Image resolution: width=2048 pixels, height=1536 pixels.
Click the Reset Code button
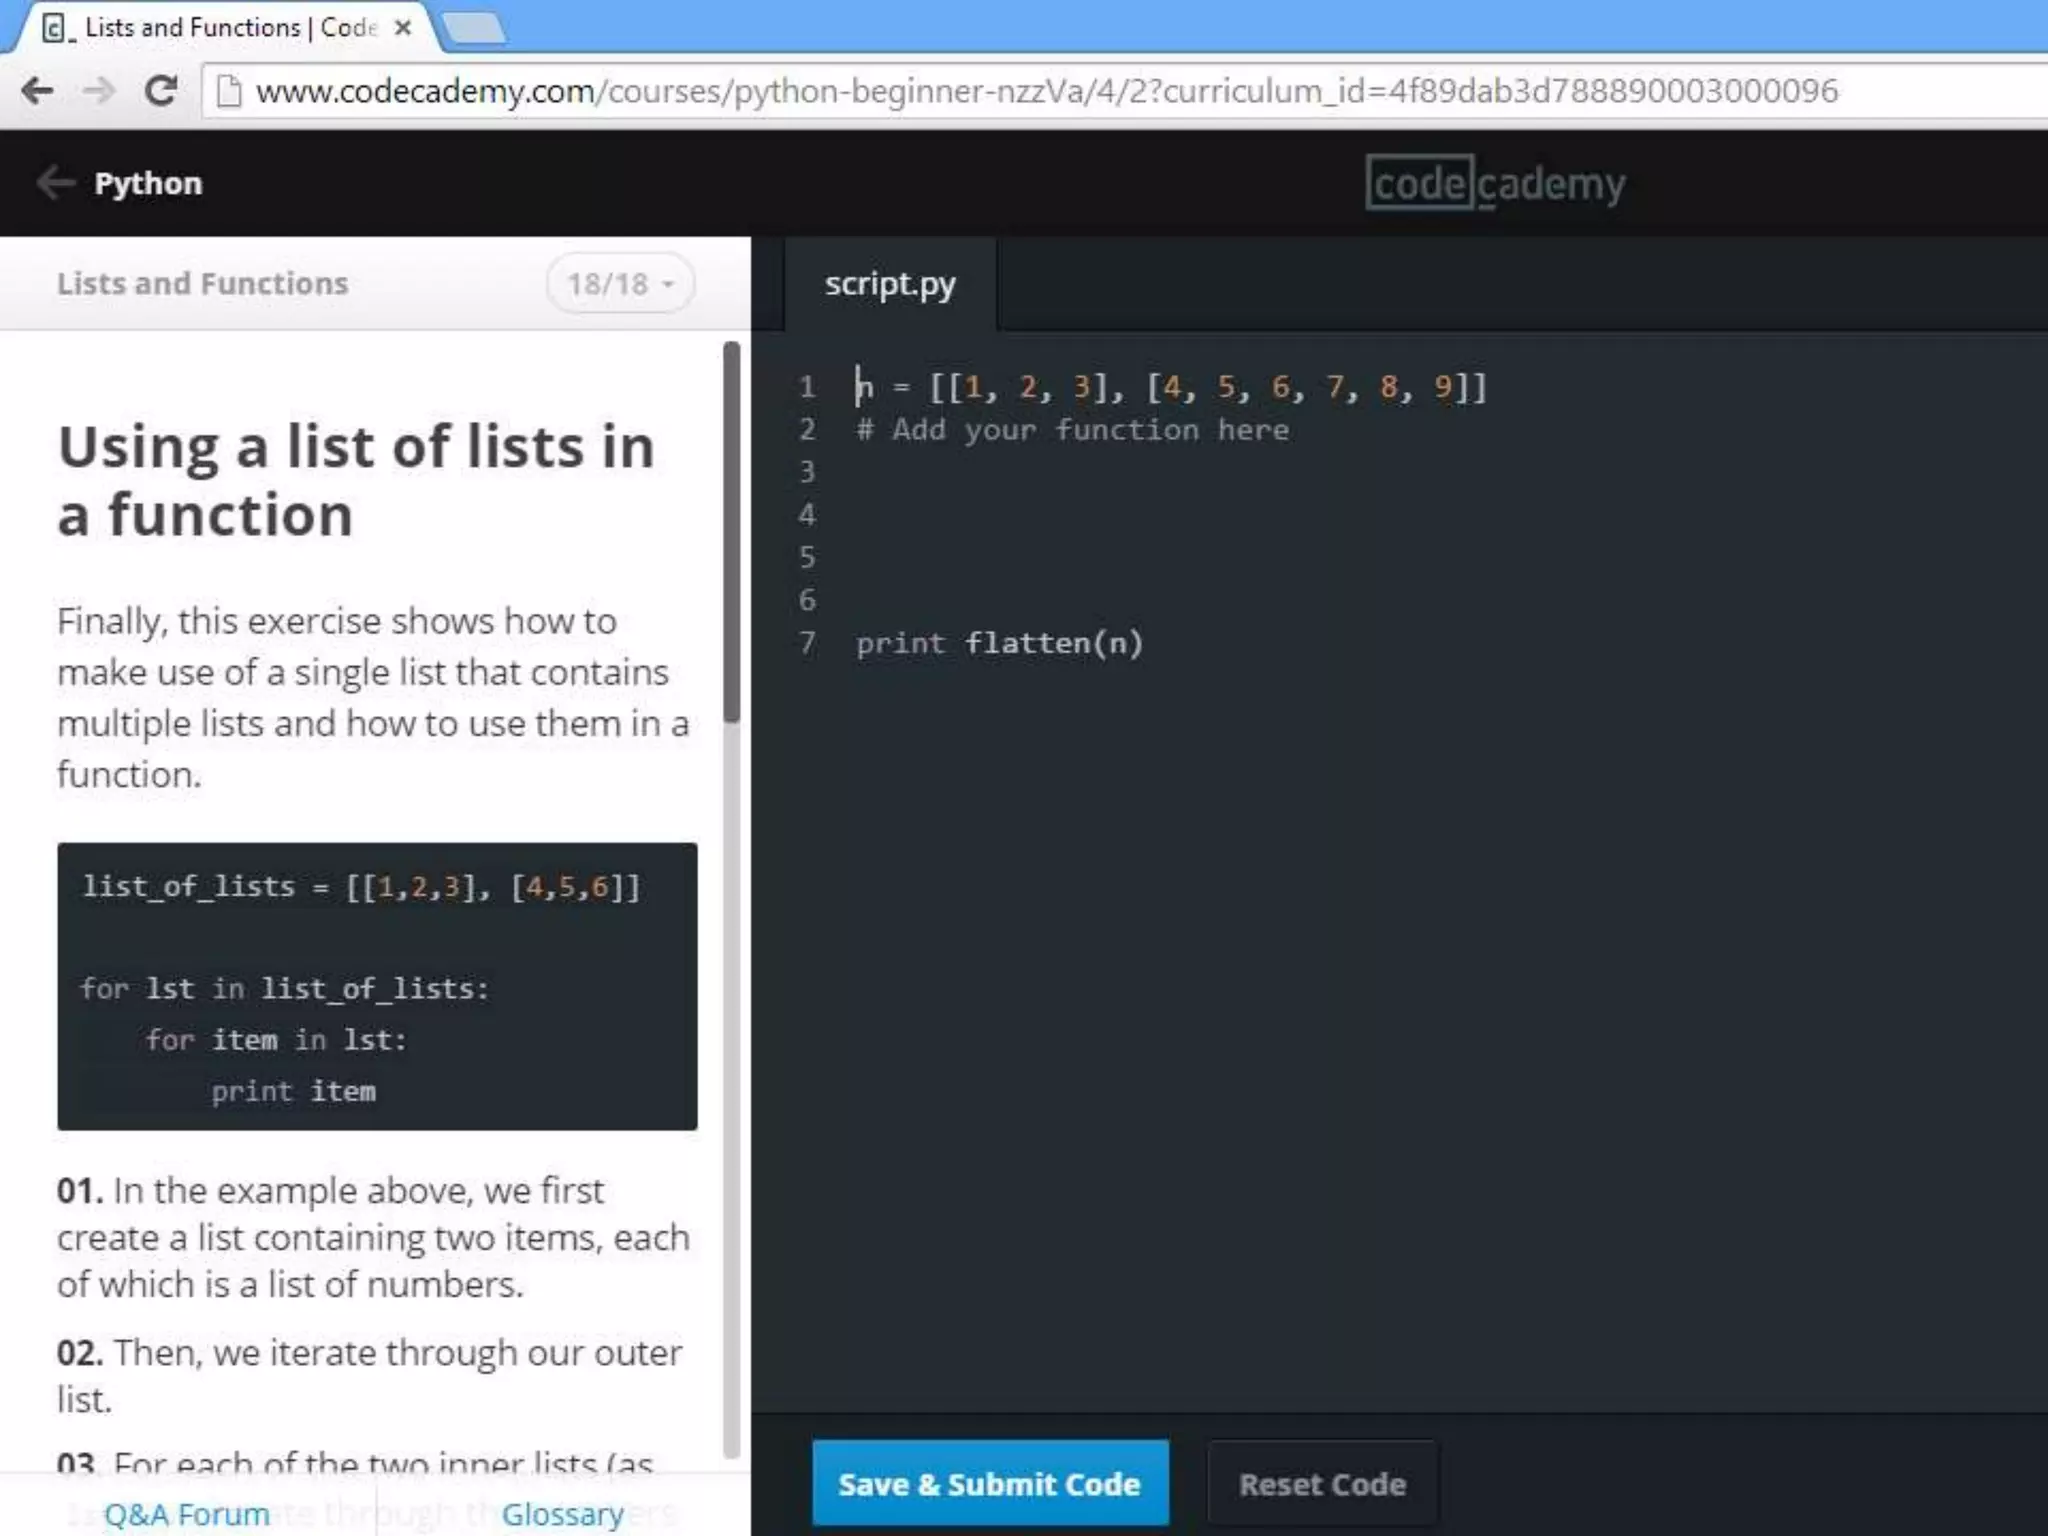1322,1484
